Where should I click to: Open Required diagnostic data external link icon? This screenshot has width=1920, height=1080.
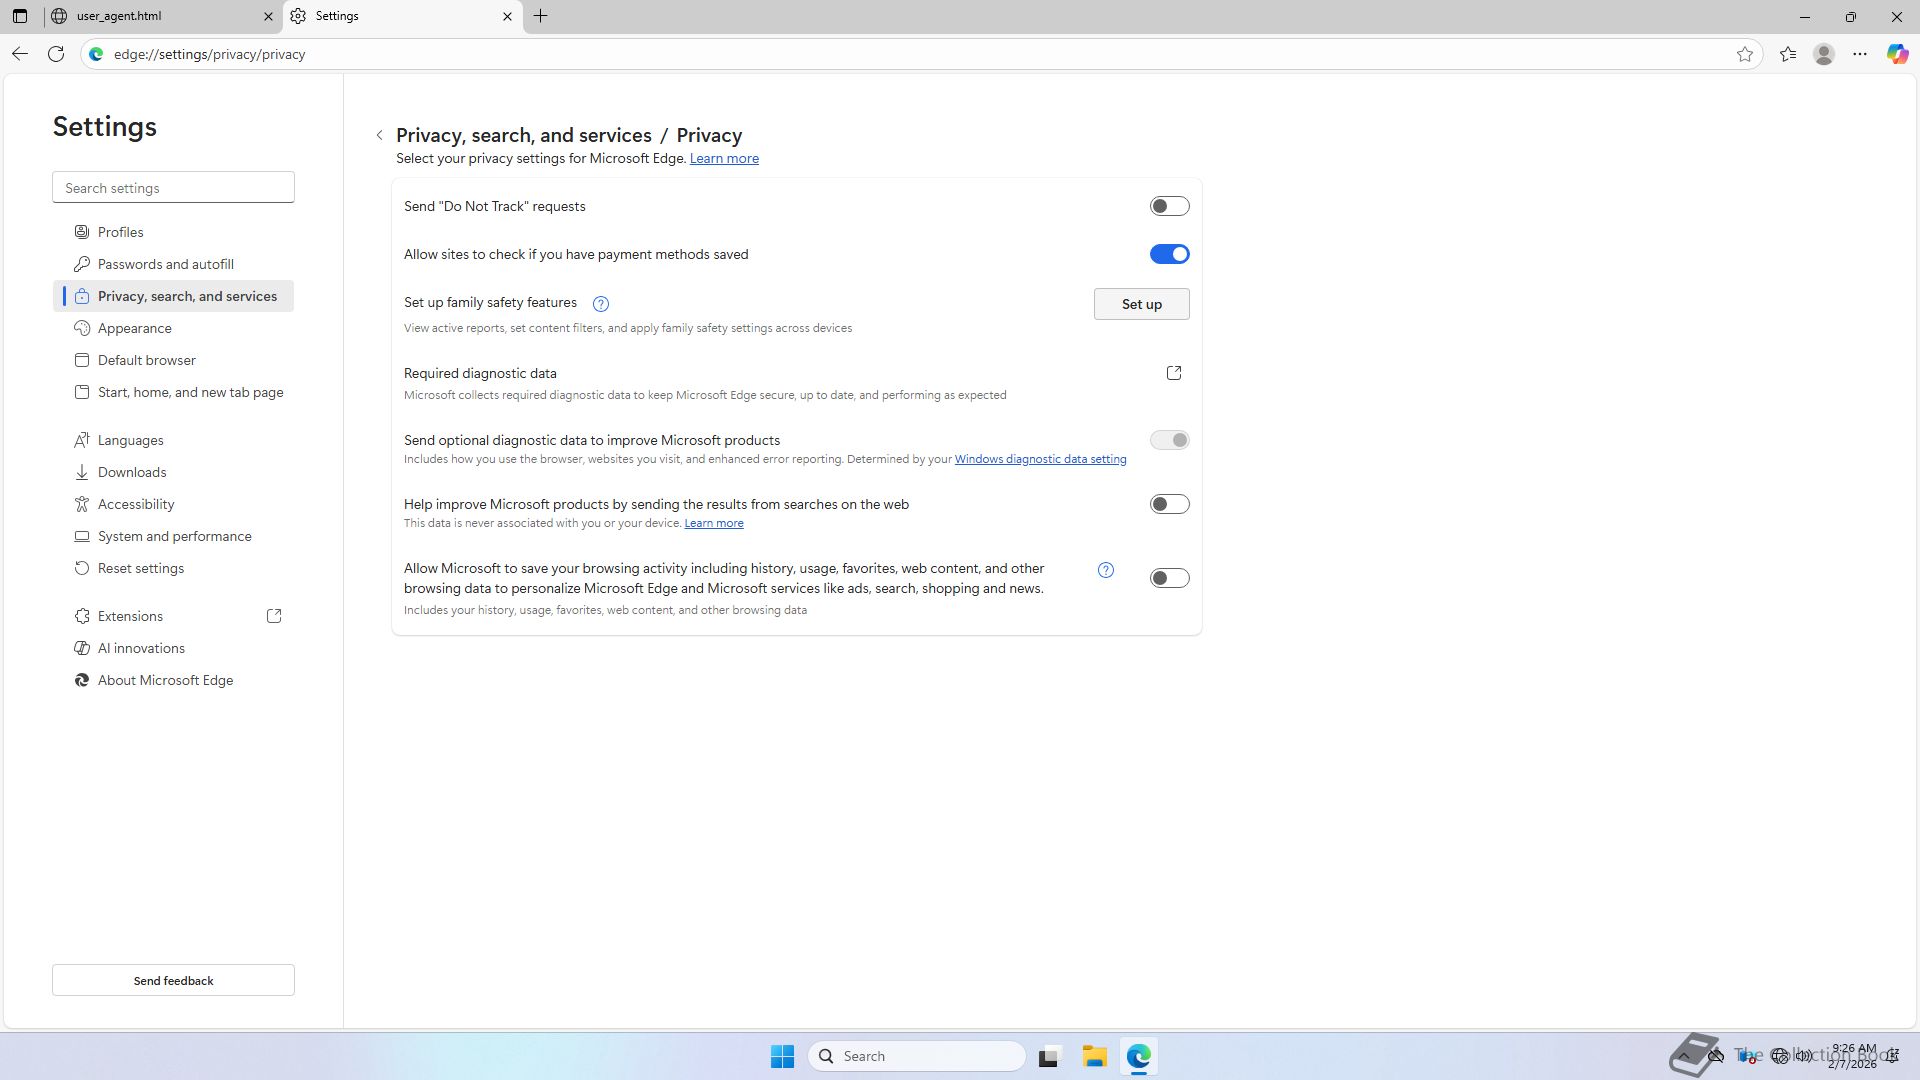coord(1174,373)
